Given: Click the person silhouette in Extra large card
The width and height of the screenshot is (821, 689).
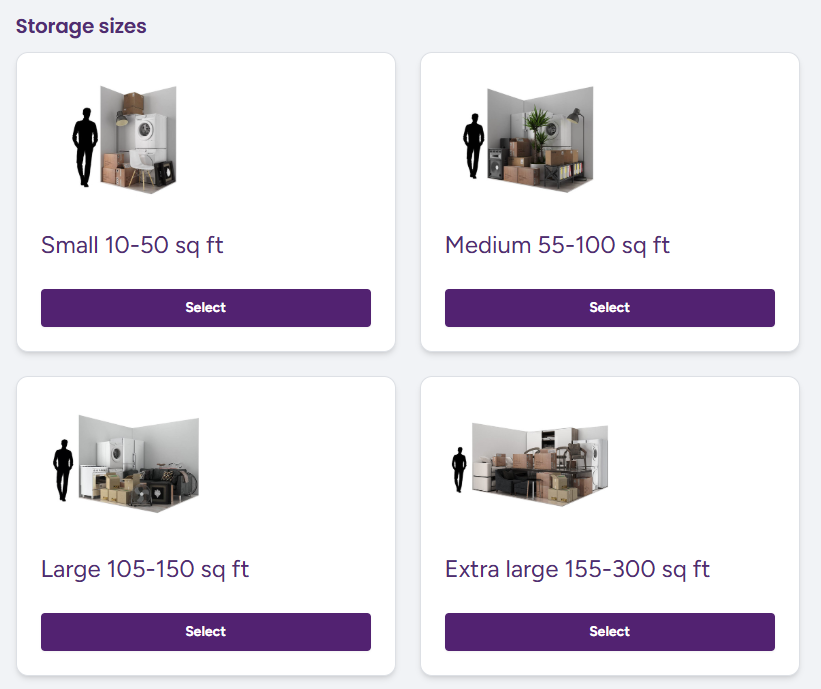Looking at the screenshot, I should (459, 469).
